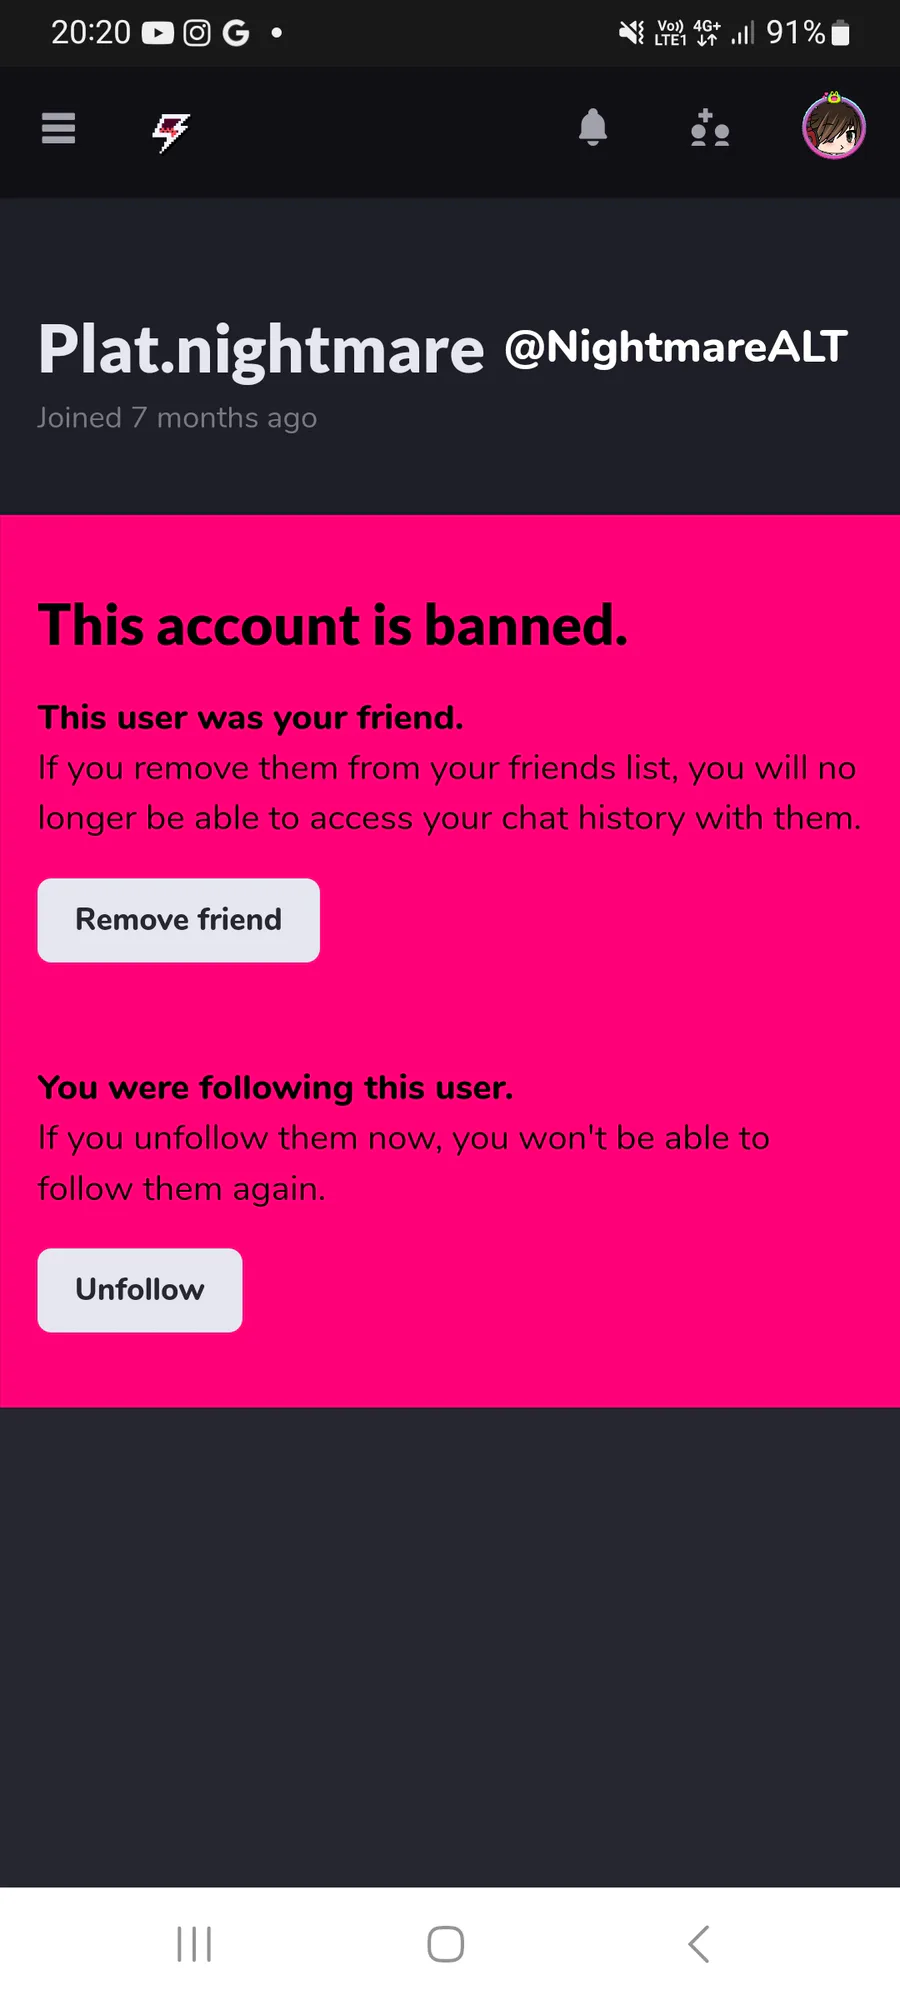Screen dimensions: 900x2000
Task: Tap the muted sound status icon
Action: (x=631, y=33)
